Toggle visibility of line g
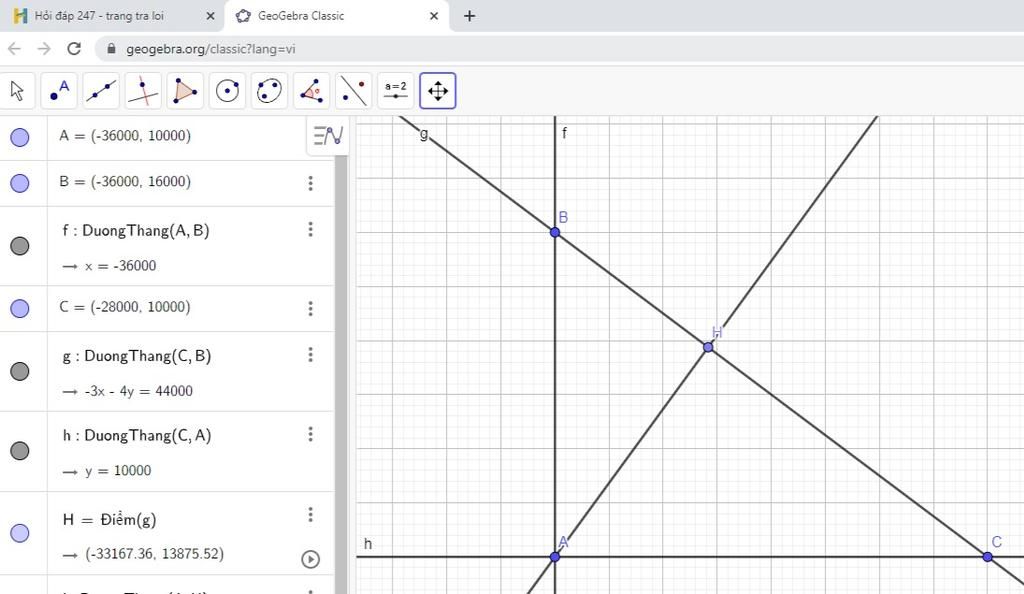Screen dimensions: 1024x594 coord(20,371)
